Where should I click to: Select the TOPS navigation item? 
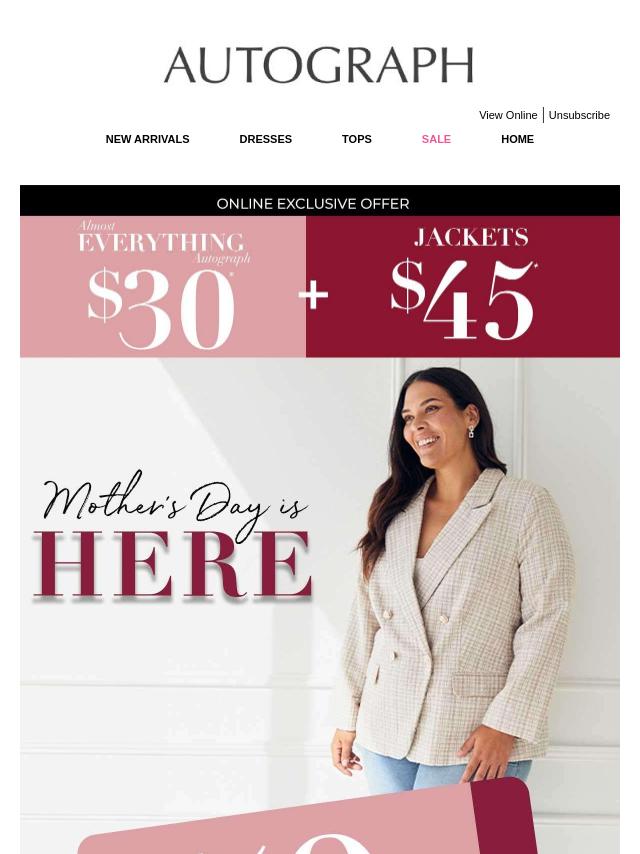pos(356,139)
